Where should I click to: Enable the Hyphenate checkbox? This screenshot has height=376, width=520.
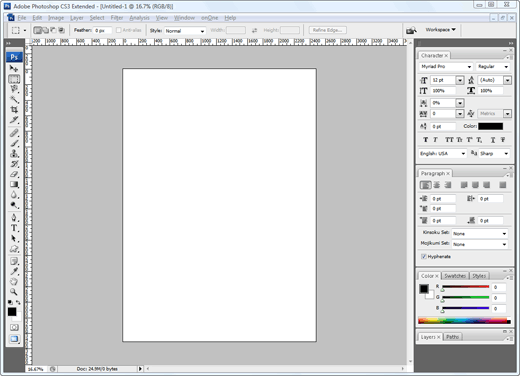point(424,256)
